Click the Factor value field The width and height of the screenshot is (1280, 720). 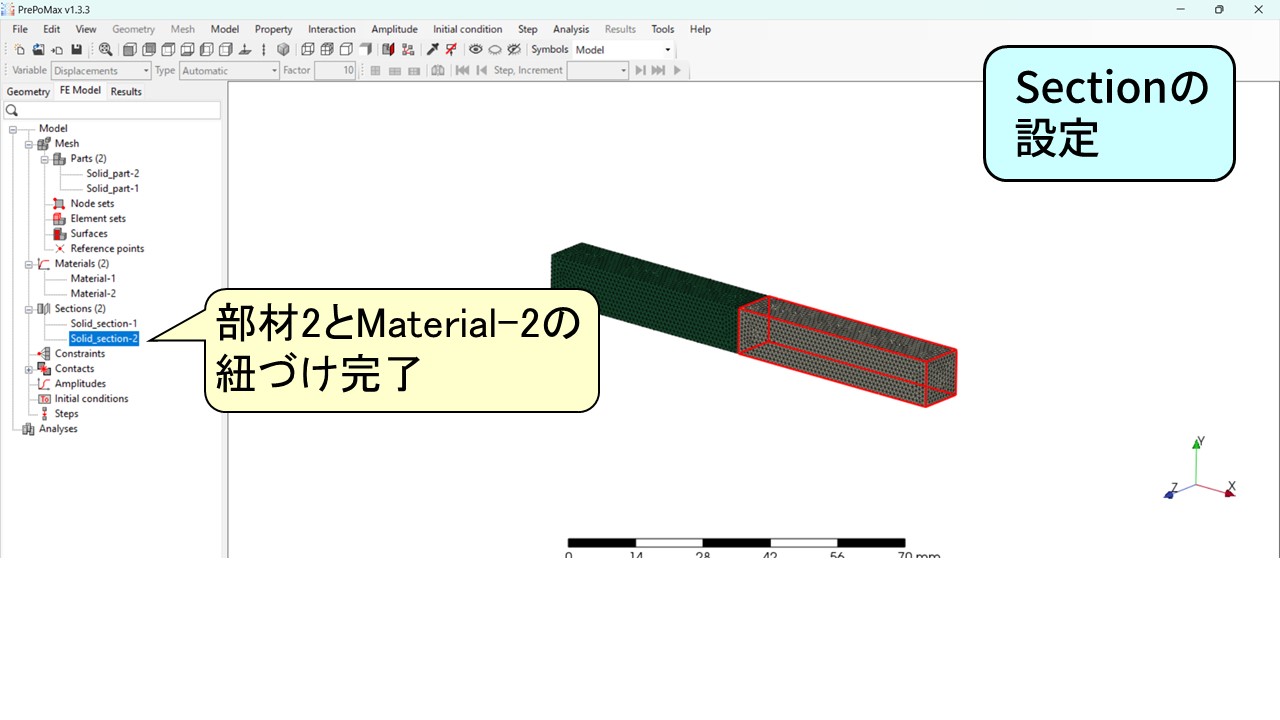click(x=335, y=71)
